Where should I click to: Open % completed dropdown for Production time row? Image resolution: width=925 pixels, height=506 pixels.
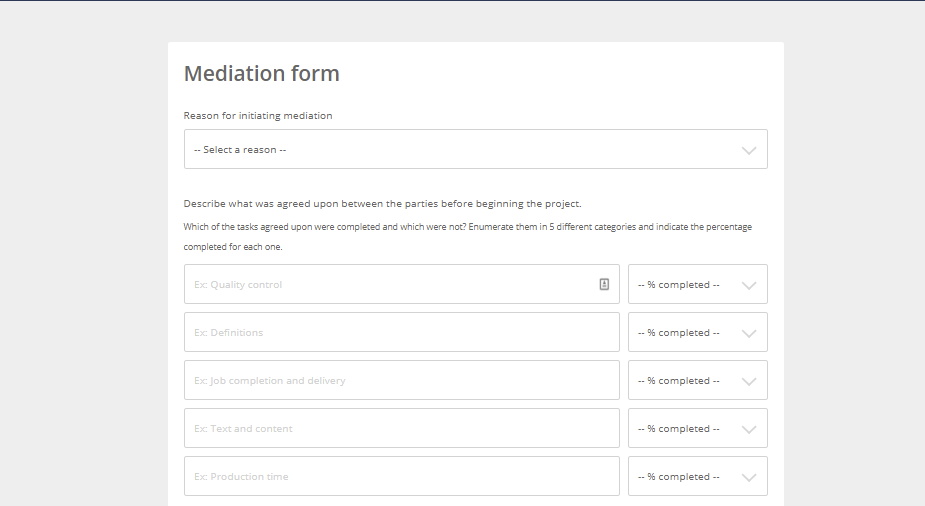pyautogui.click(x=698, y=476)
